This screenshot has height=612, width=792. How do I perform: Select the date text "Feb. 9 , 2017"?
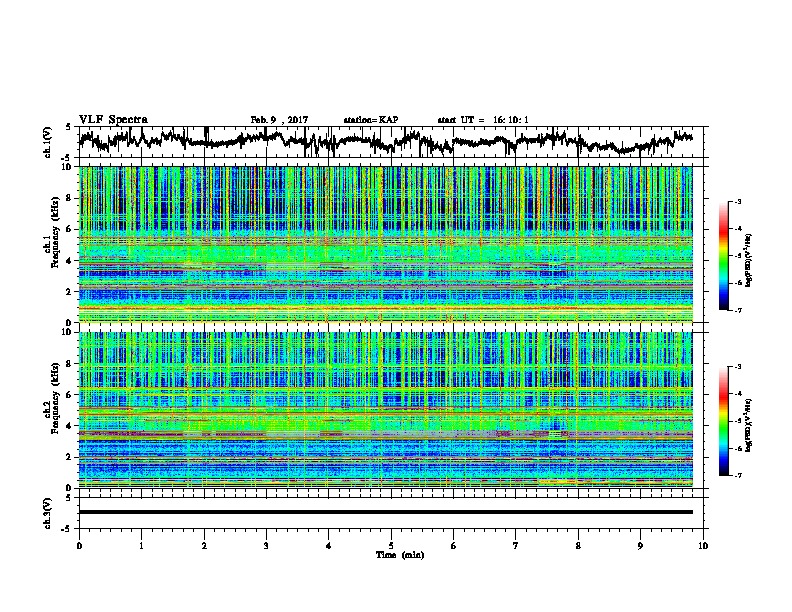click(x=279, y=120)
